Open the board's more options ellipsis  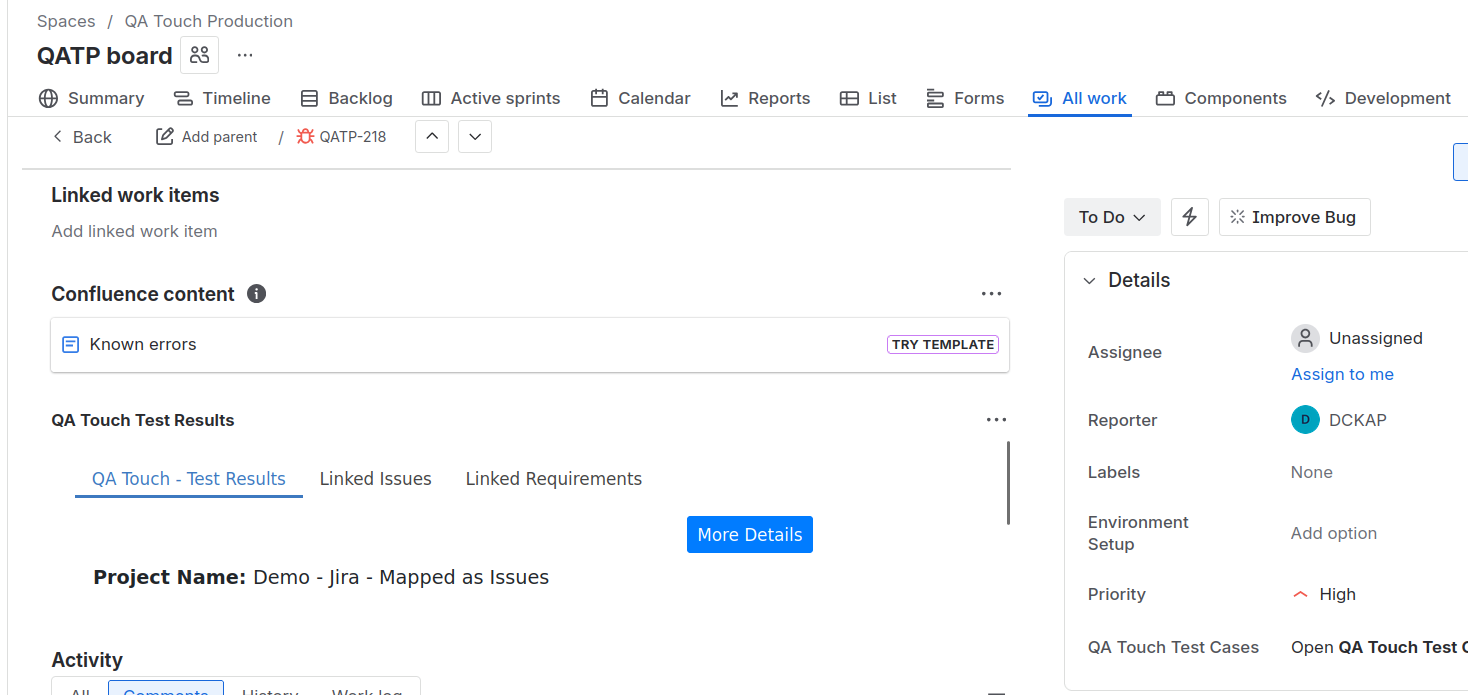[x=245, y=55]
